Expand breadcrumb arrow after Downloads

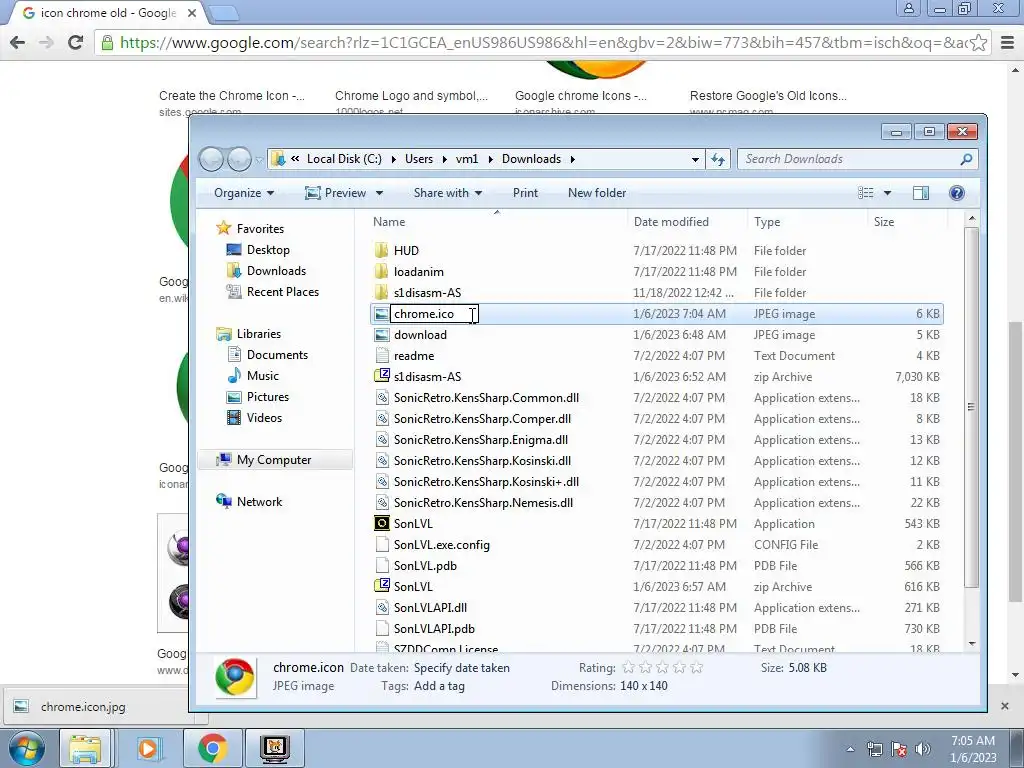pyautogui.click(x=573, y=159)
